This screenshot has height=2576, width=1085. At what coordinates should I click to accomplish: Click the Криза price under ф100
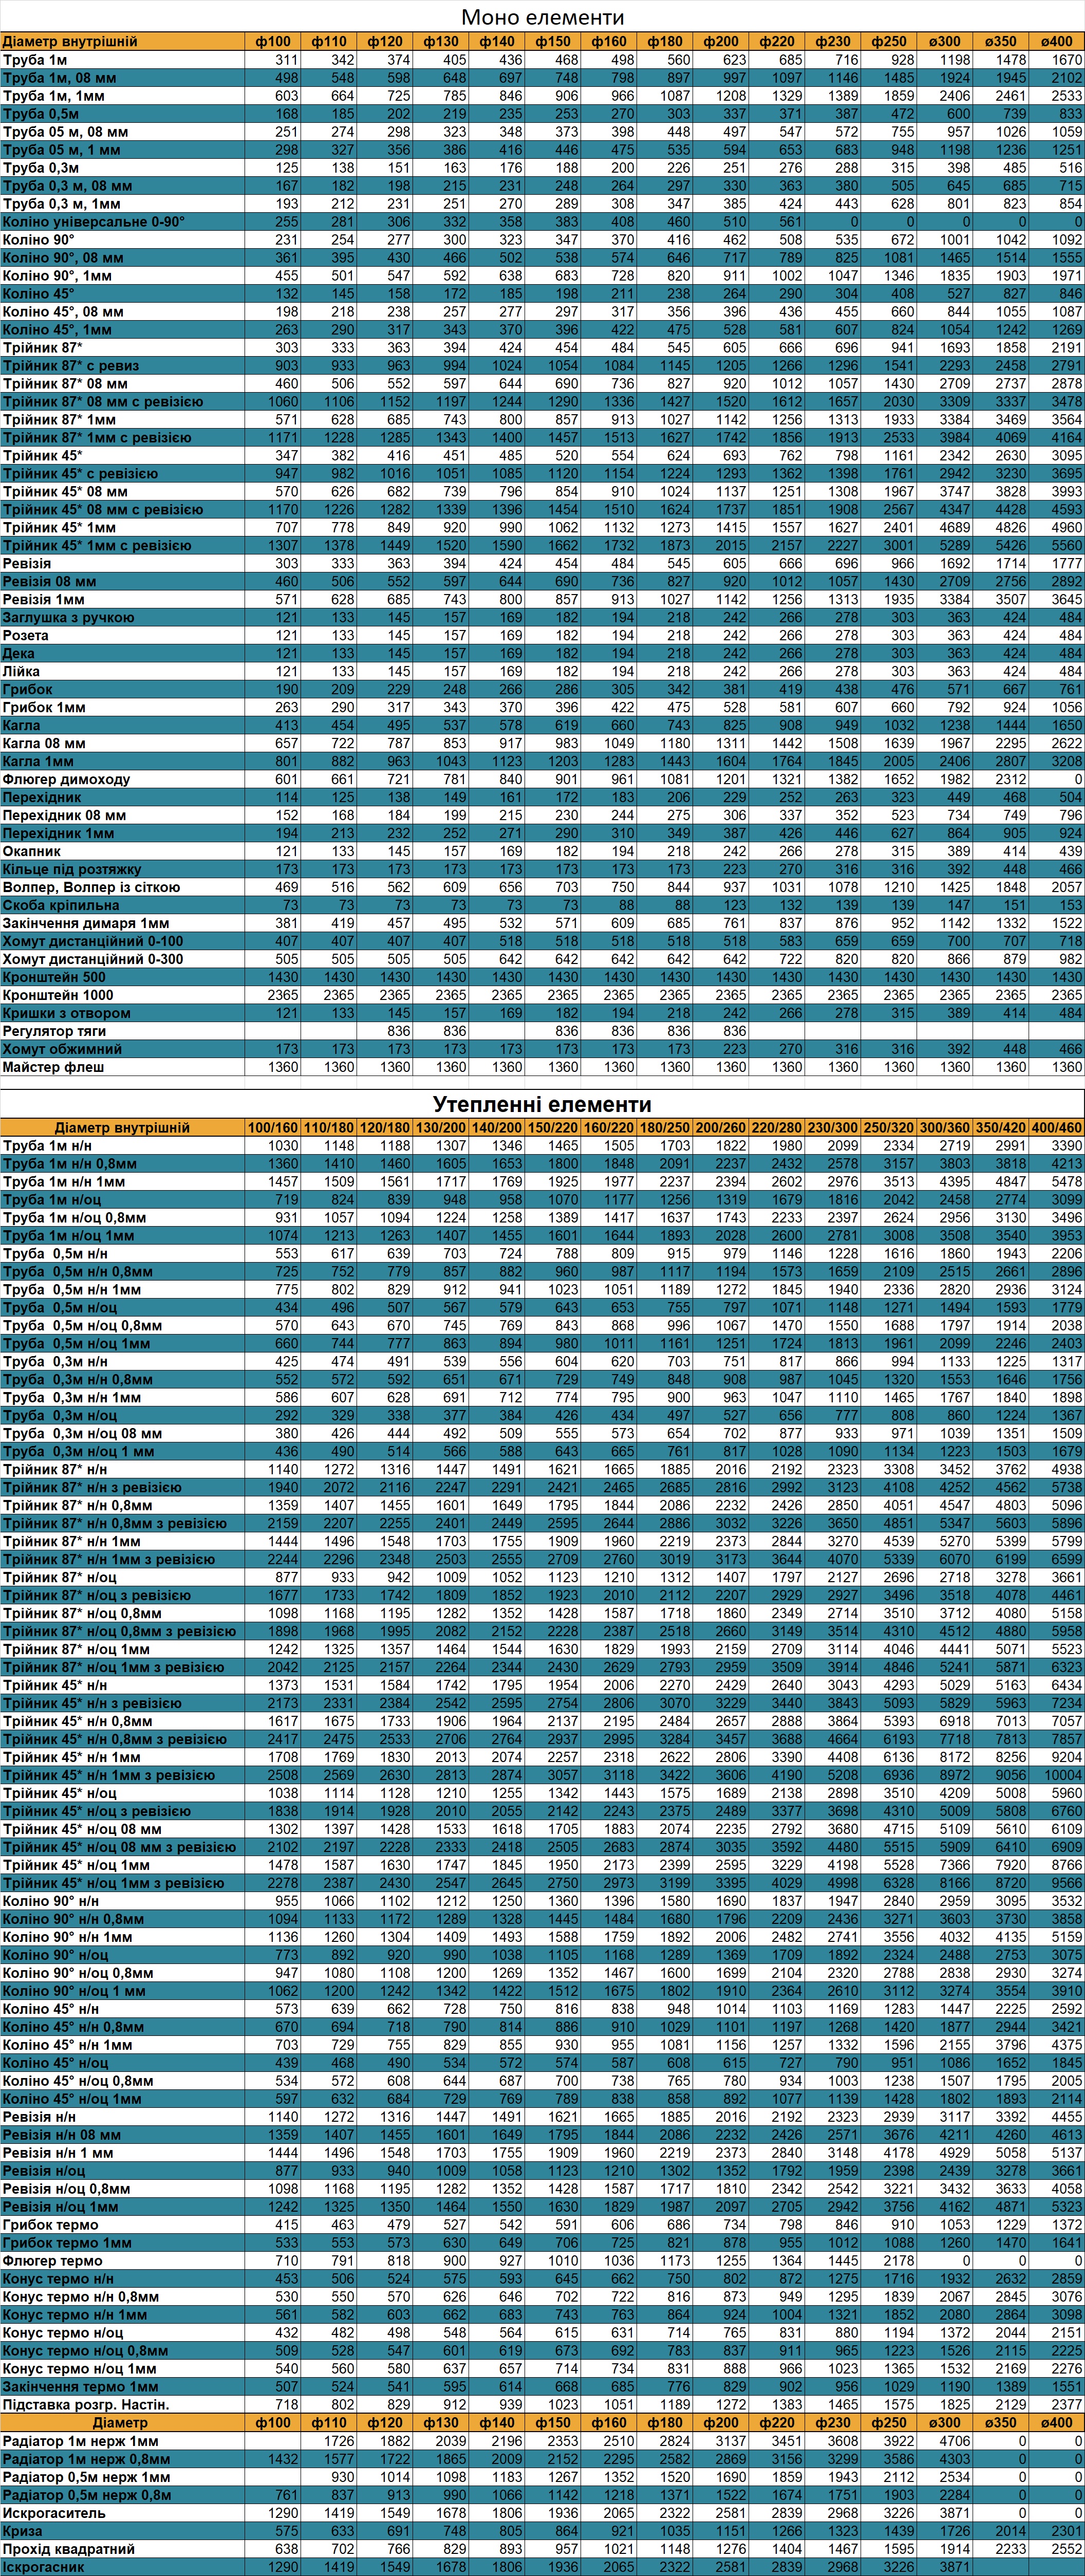point(287,2532)
